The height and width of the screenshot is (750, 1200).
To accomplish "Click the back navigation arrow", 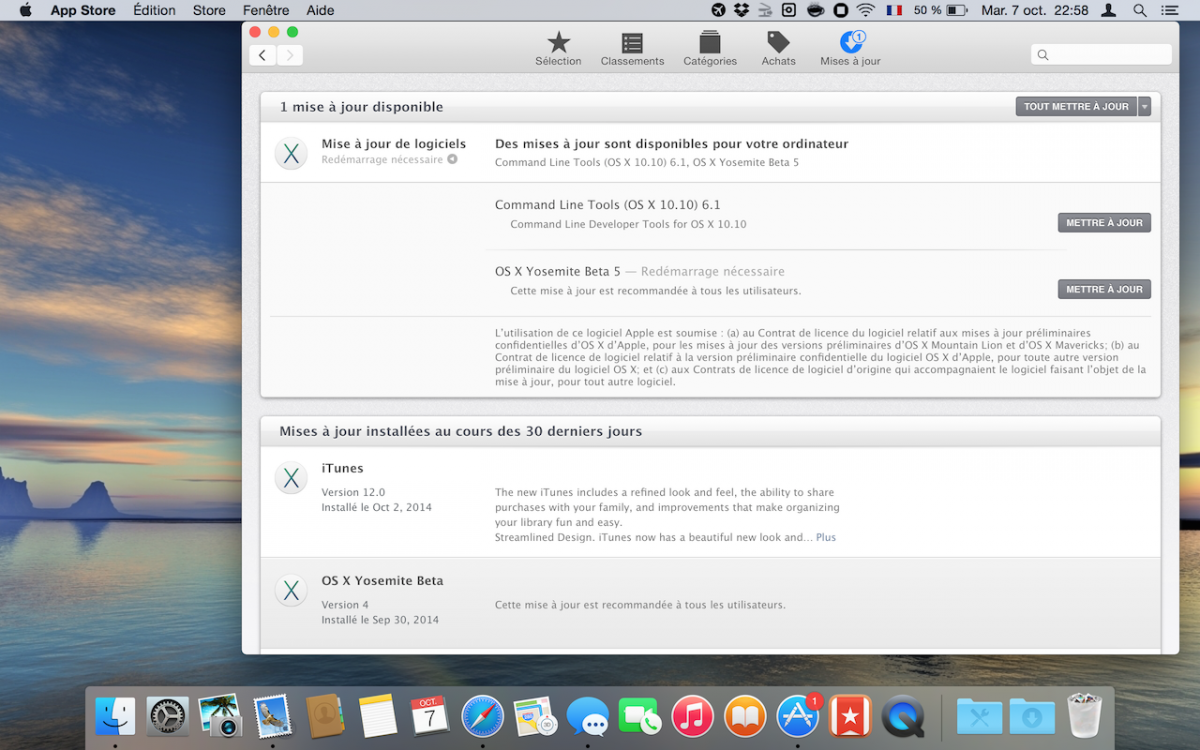I will pos(263,55).
